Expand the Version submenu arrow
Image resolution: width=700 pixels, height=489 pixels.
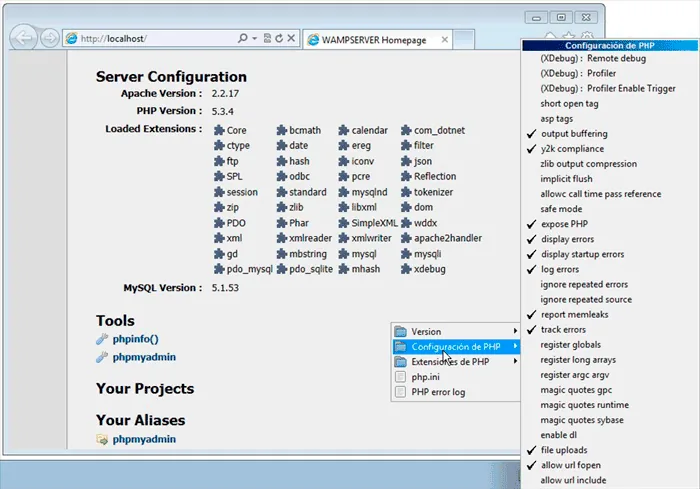[515, 331]
